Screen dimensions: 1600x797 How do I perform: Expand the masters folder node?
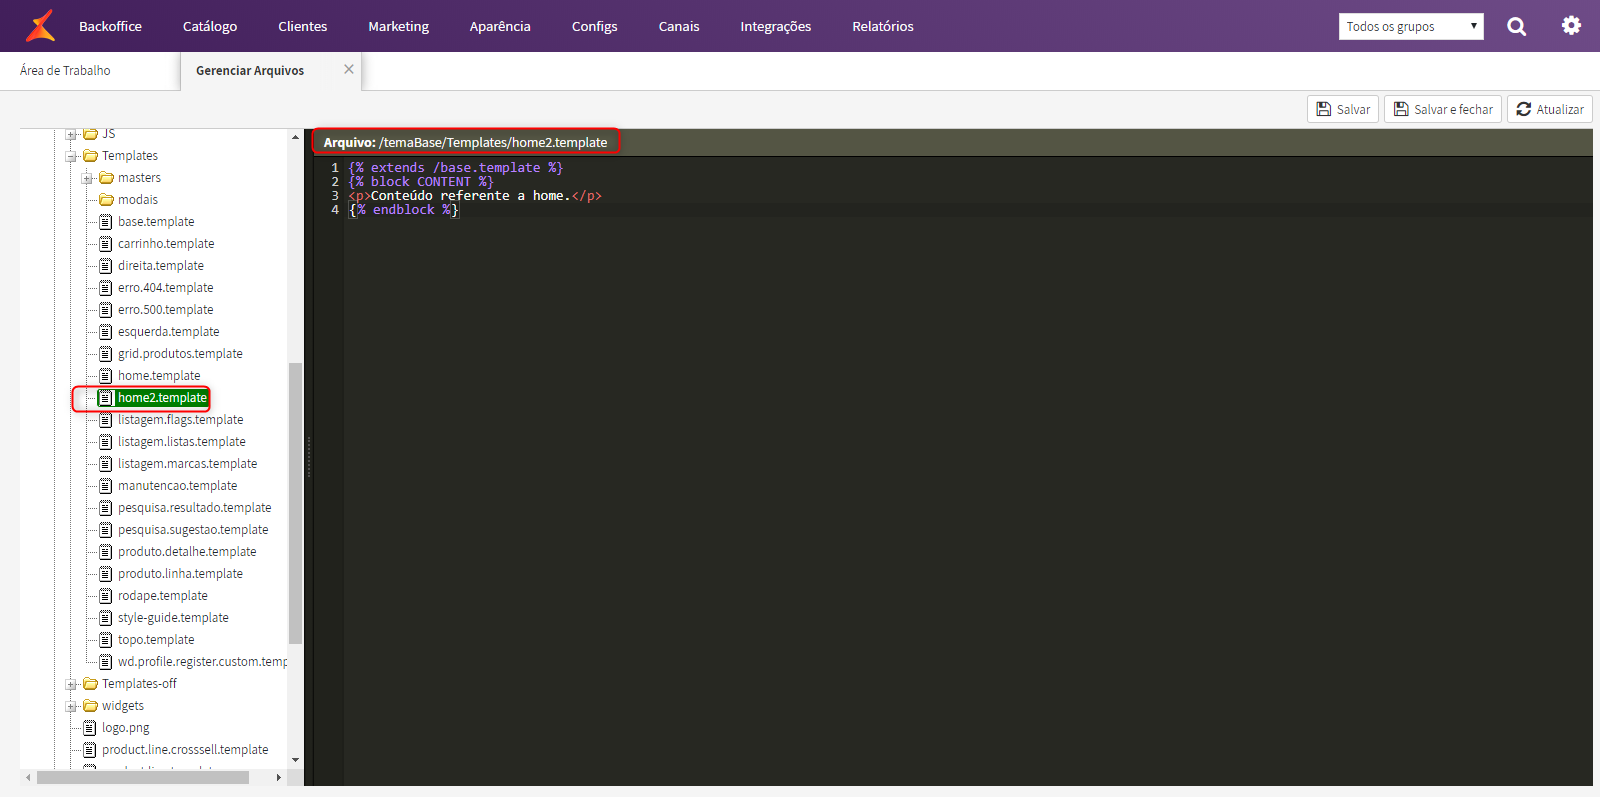pos(88,179)
